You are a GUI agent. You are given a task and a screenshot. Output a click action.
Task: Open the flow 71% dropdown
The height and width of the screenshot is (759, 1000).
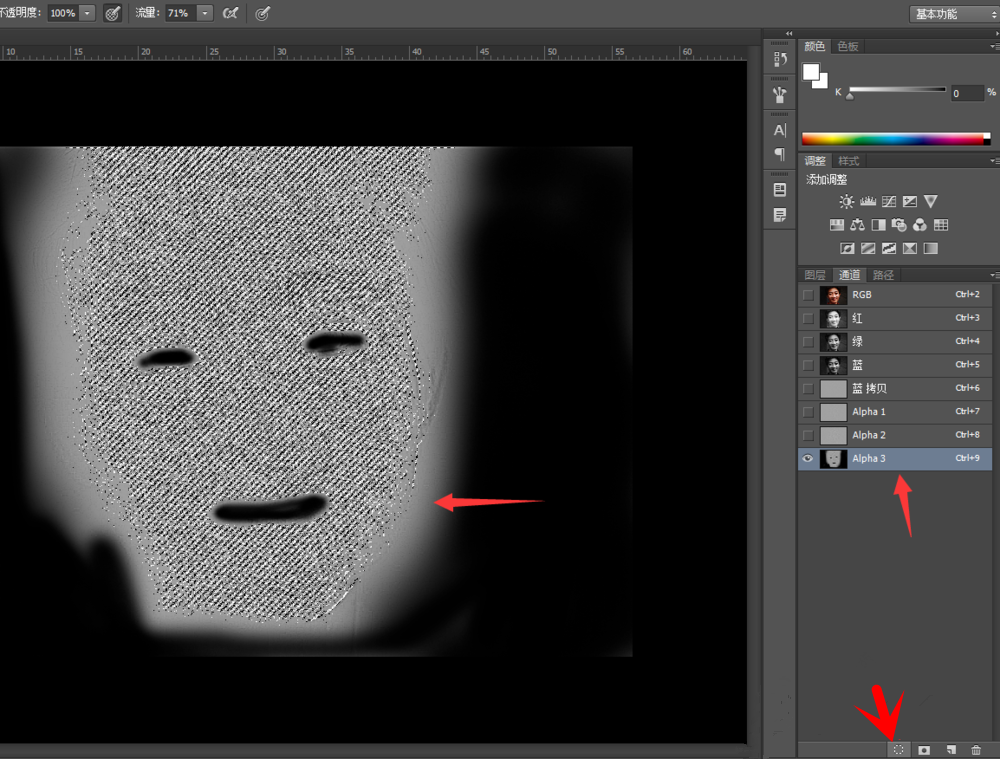205,13
